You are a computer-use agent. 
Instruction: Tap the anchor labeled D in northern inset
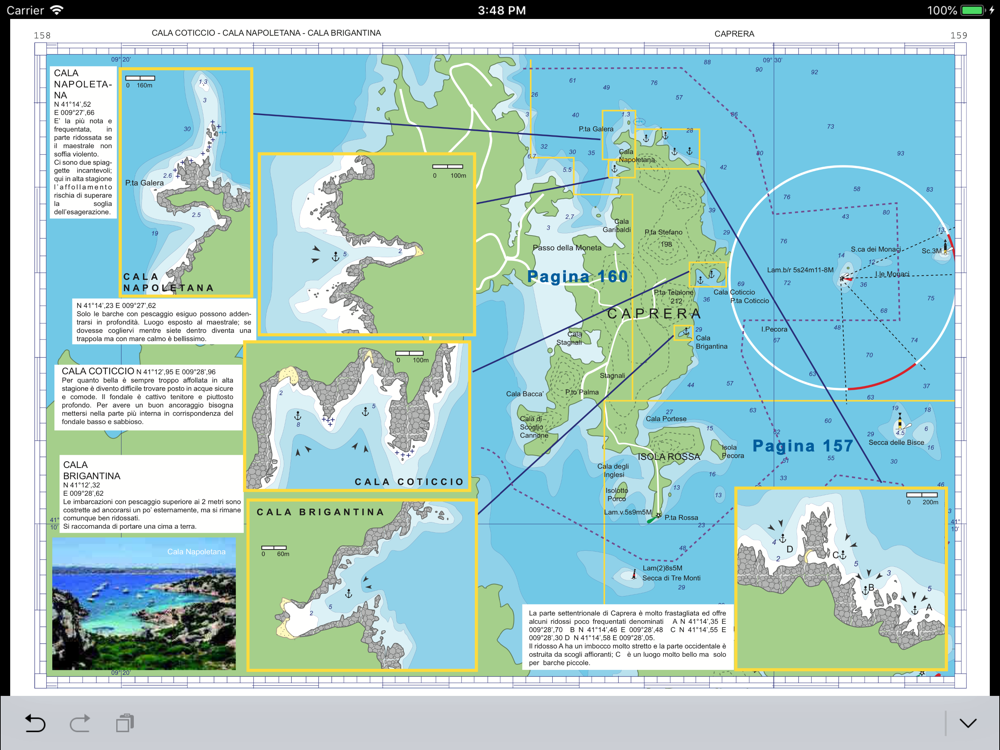click(783, 540)
